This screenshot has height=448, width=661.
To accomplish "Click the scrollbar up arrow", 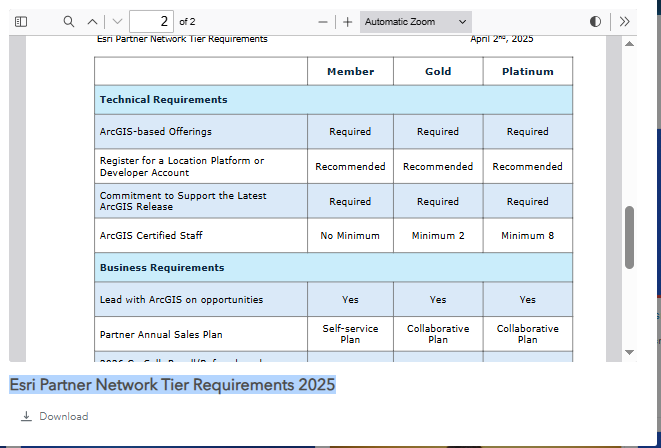I will coord(629,44).
